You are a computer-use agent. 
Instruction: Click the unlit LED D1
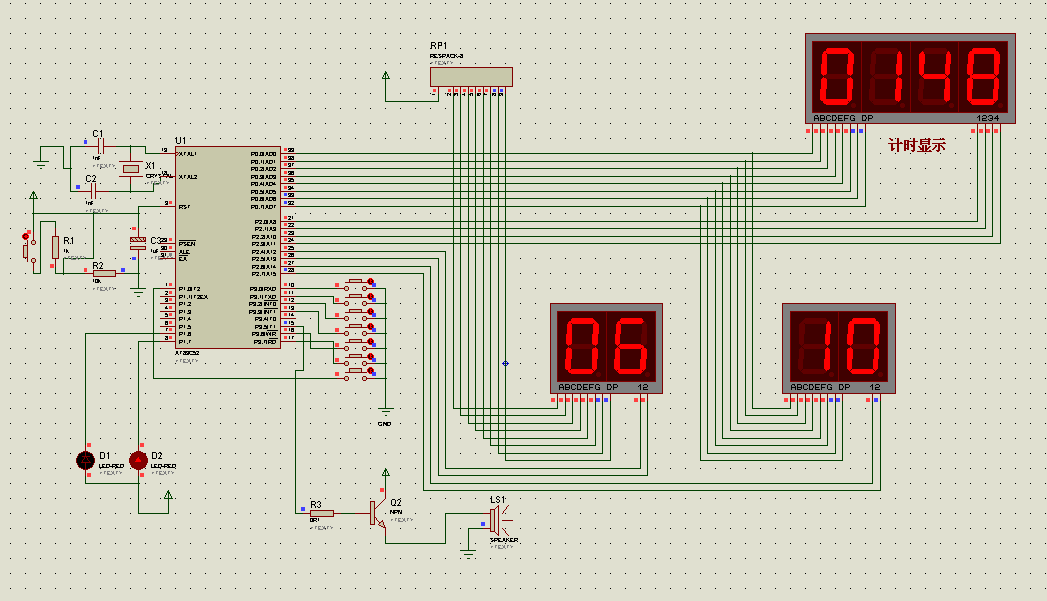tap(87, 460)
